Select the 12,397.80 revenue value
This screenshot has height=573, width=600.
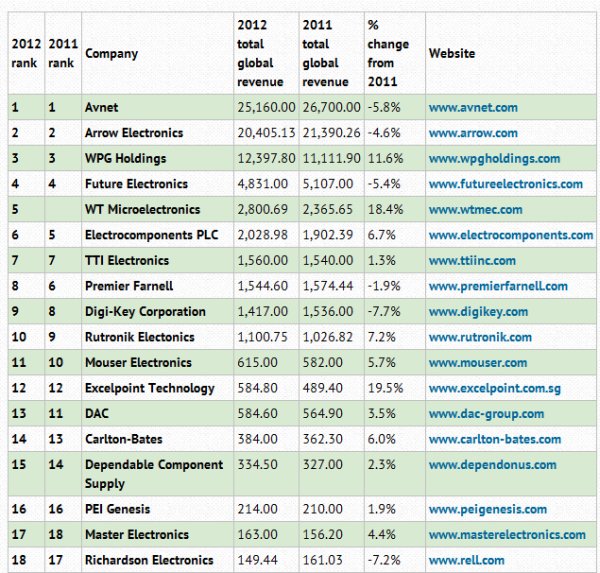click(x=266, y=159)
